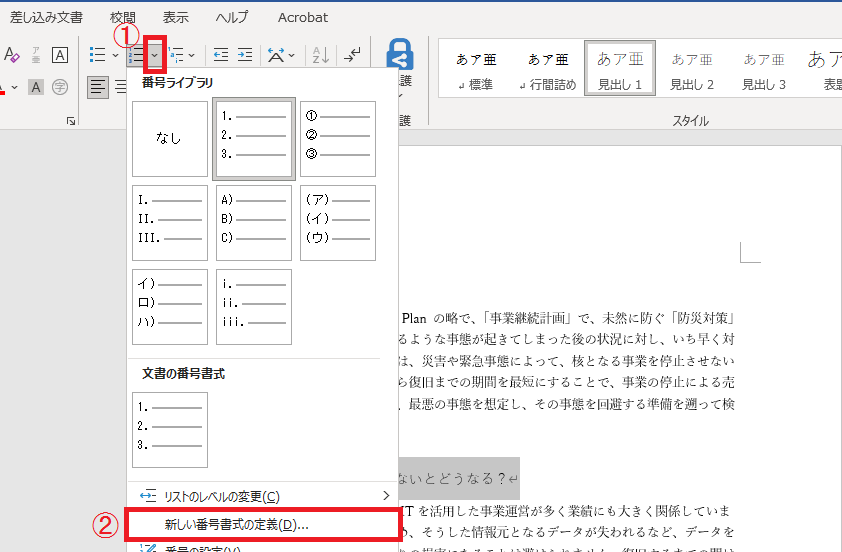Open リストのレベルの変更 submenu
Image resolution: width=842 pixels, height=552 pixels.
coord(263,496)
